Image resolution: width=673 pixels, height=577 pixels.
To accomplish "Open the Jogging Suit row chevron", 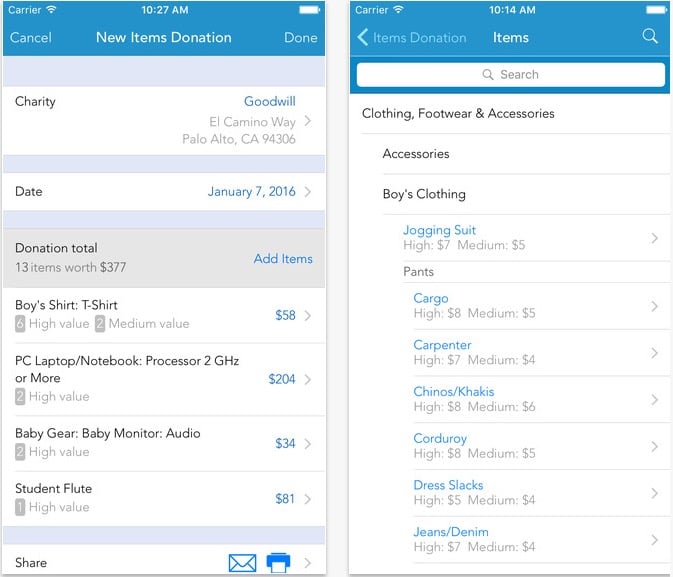I will click(654, 238).
